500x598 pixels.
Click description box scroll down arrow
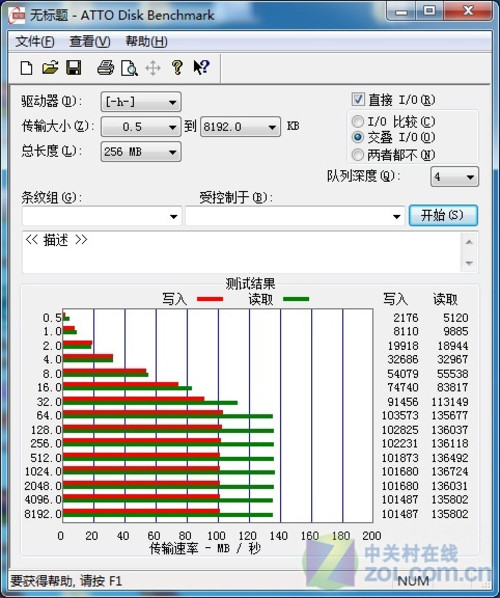(469, 263)
